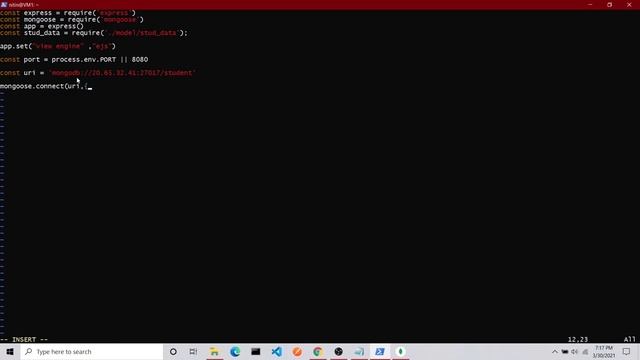Open Task View in the taskbar

click(193, 351)
